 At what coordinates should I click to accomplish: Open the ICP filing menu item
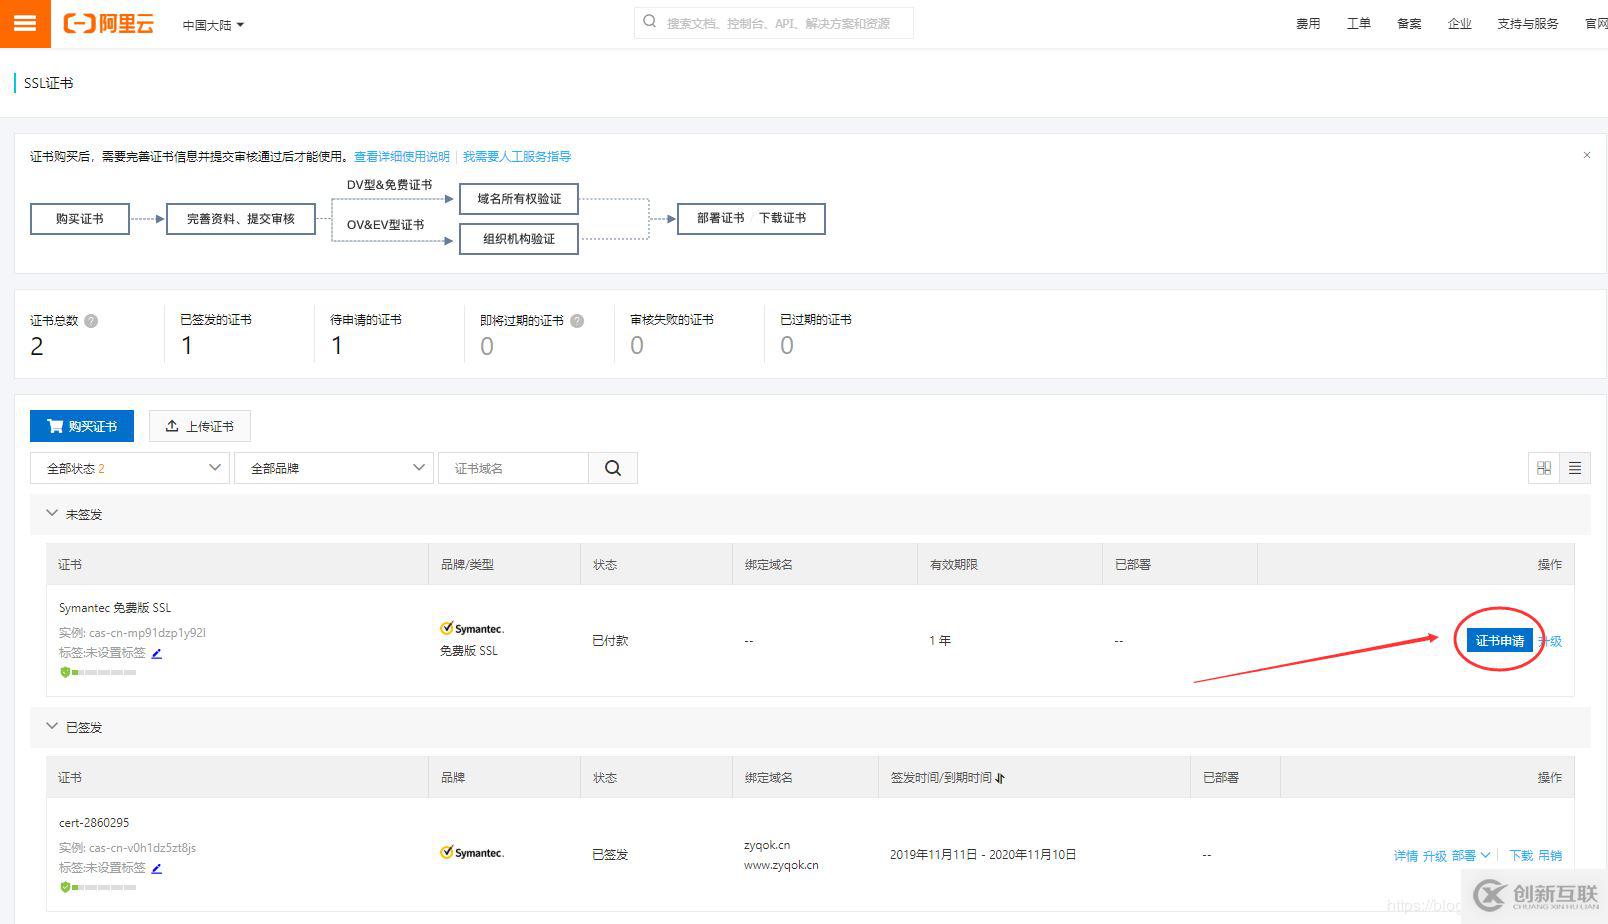pyautogui.click(x=1409, y=24)
